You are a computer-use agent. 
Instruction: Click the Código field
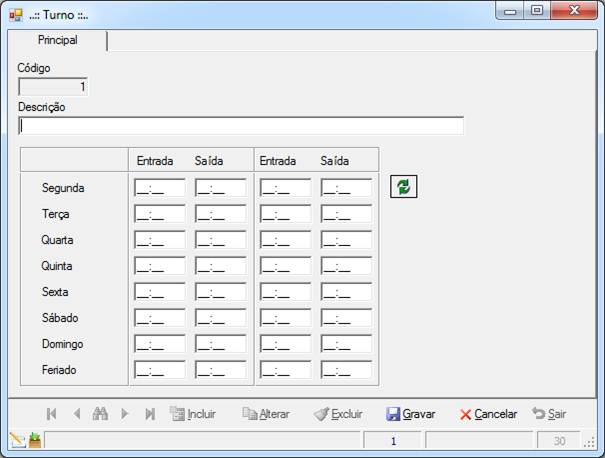click(53, 86)
